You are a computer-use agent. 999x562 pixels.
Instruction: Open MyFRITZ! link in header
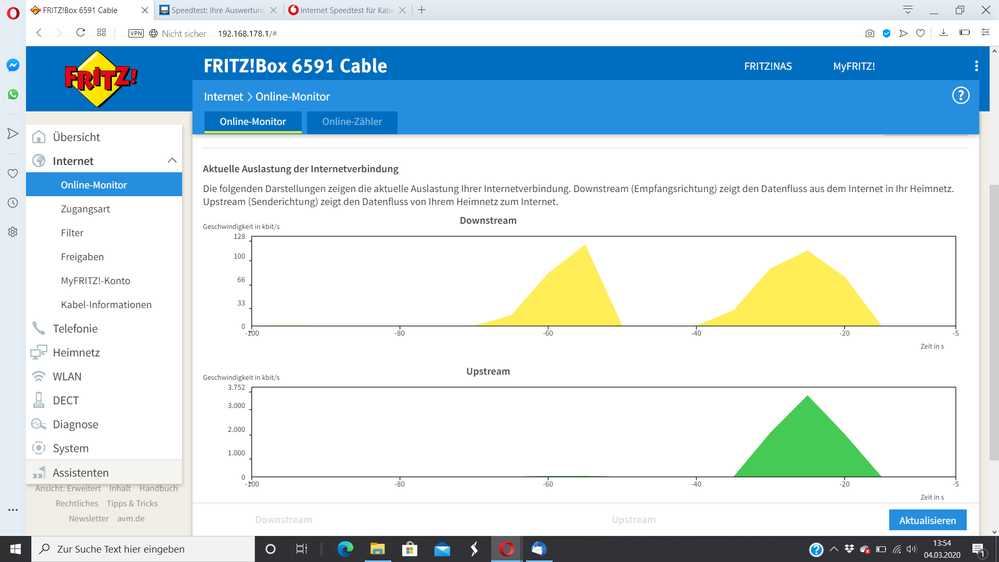[x=854, y=66]
